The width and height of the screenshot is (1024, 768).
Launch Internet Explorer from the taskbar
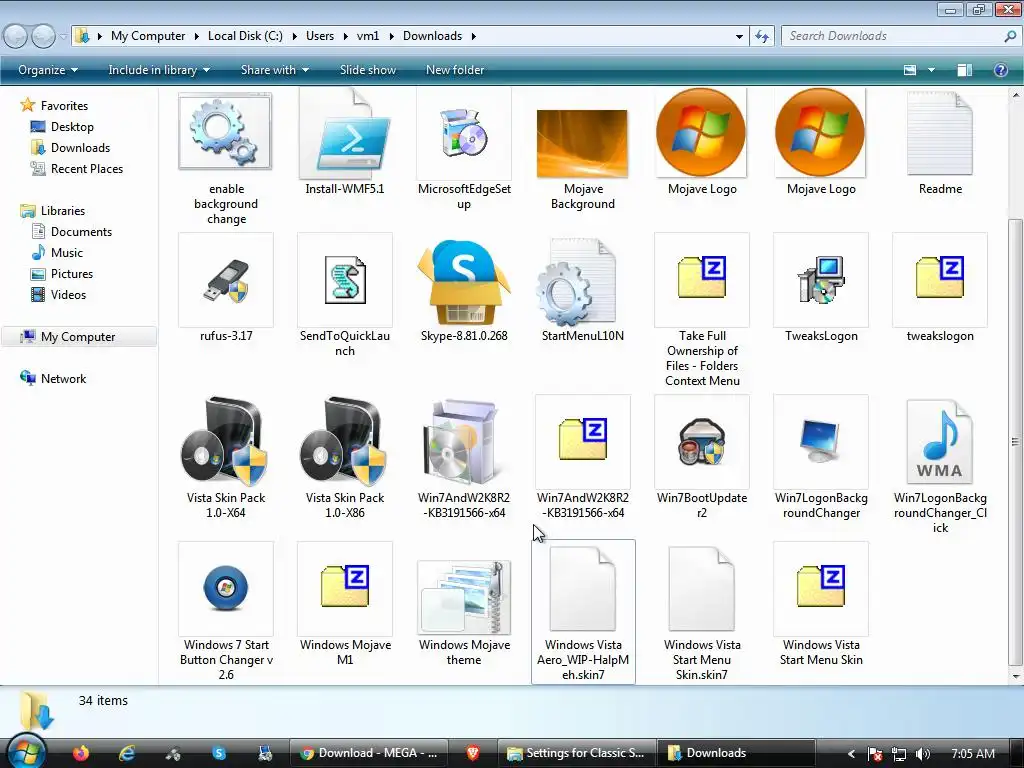coord(126,753)
